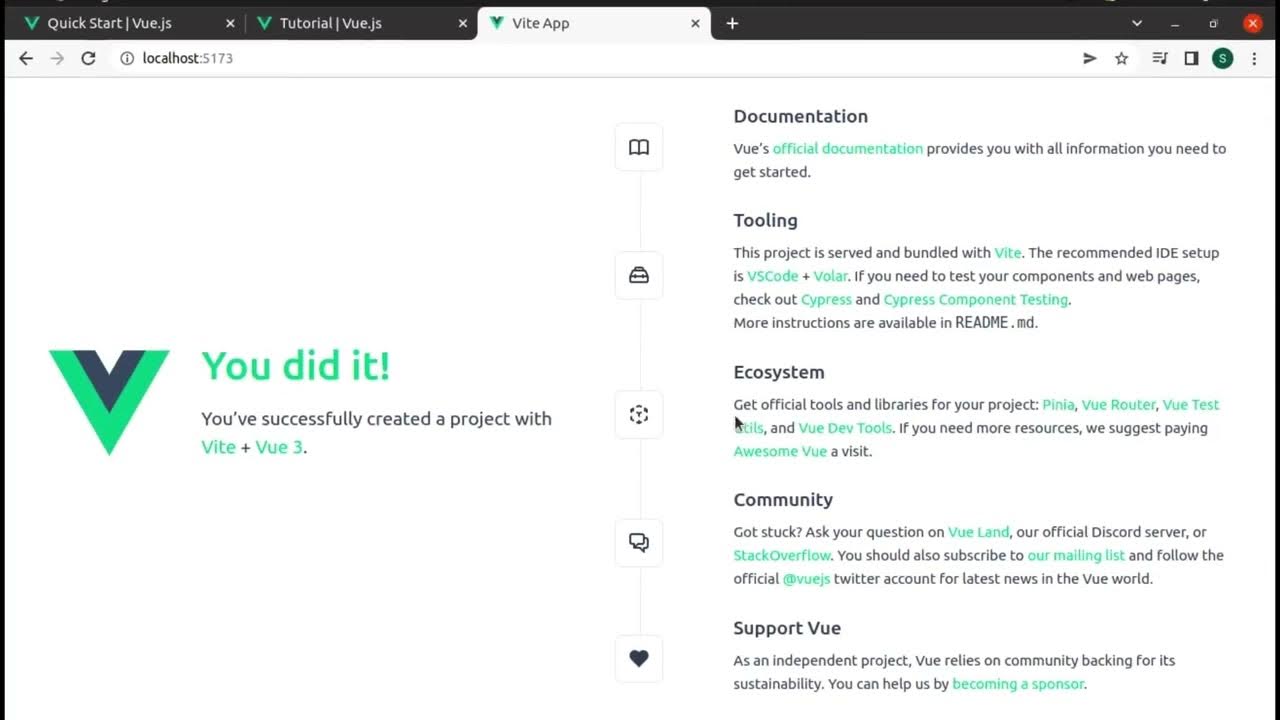Screen dimensions: 1280x720
Task: Follow the Vue Router link
Action: click(1118, 405)
